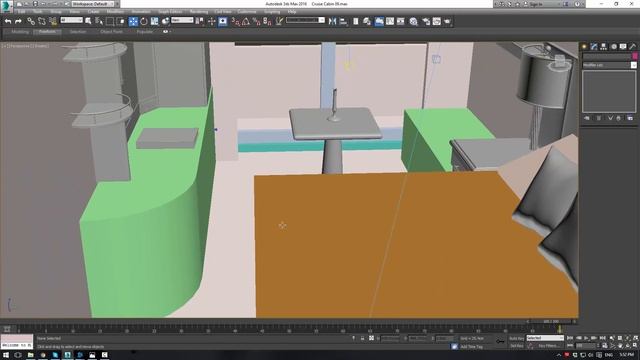
Task: Open the Curve Editor
Action: click(x=390, y=21)
